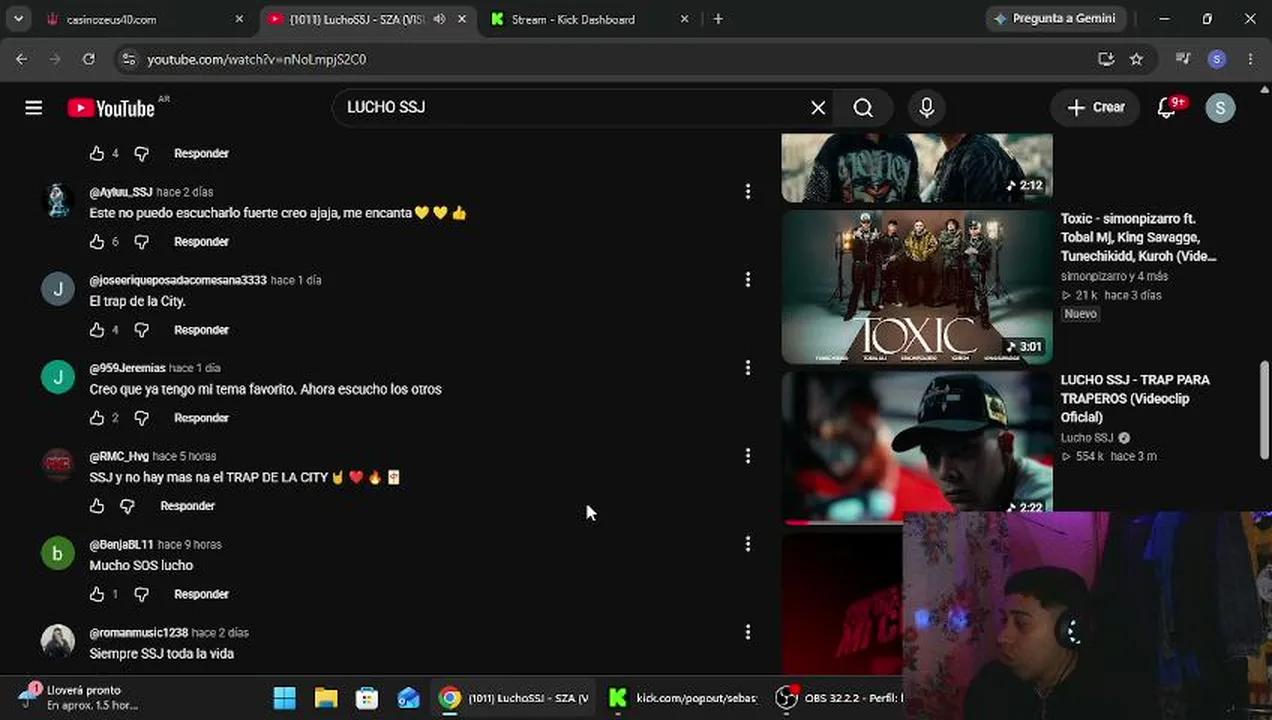The image size is (1272, 720).
Task: Click the @RMC_Hvg profile avatar
Action: [x=58, y=464]
